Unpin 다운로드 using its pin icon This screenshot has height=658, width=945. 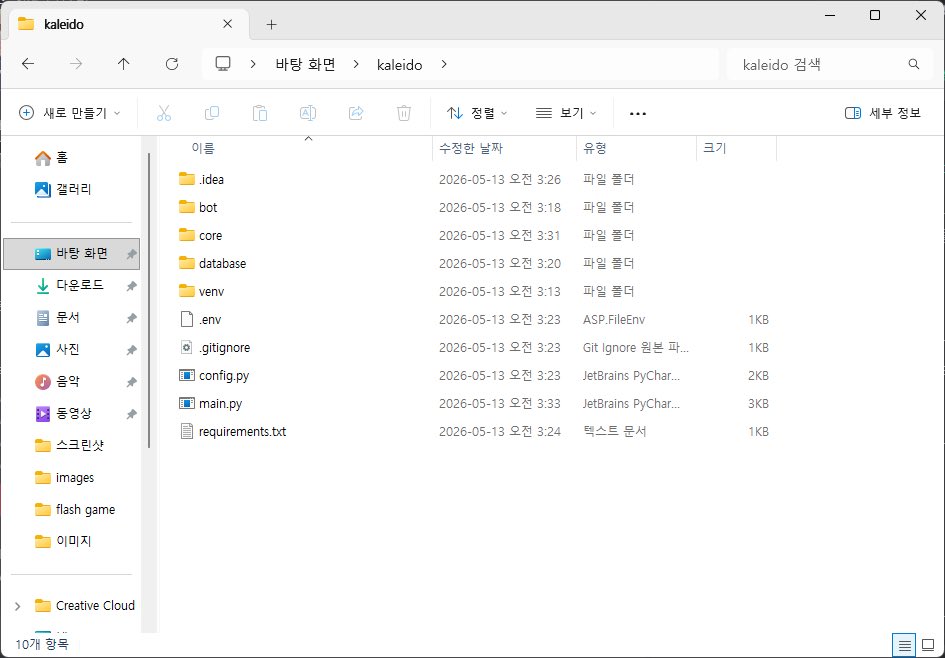click(x=131, y=286)
